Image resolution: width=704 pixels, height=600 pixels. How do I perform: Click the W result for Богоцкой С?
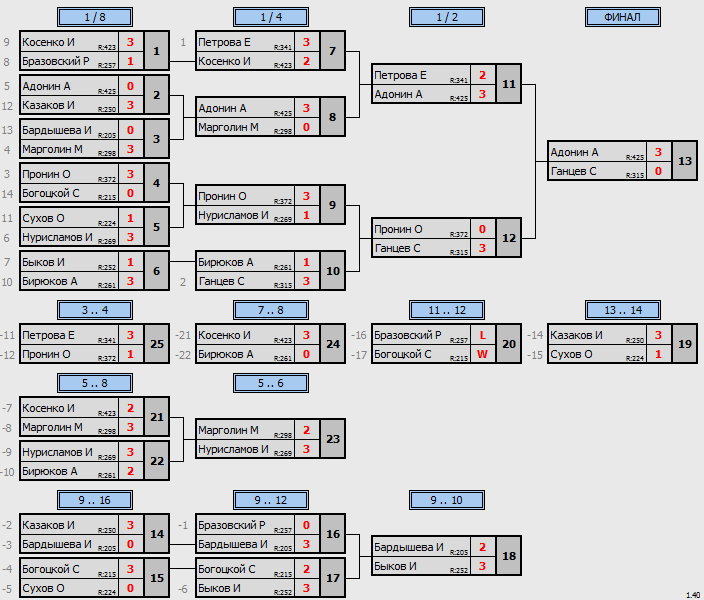click(483, 354)
